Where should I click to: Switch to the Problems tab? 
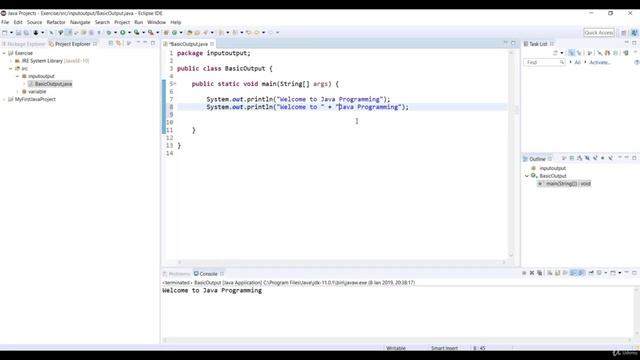click(x=176, y=274)
